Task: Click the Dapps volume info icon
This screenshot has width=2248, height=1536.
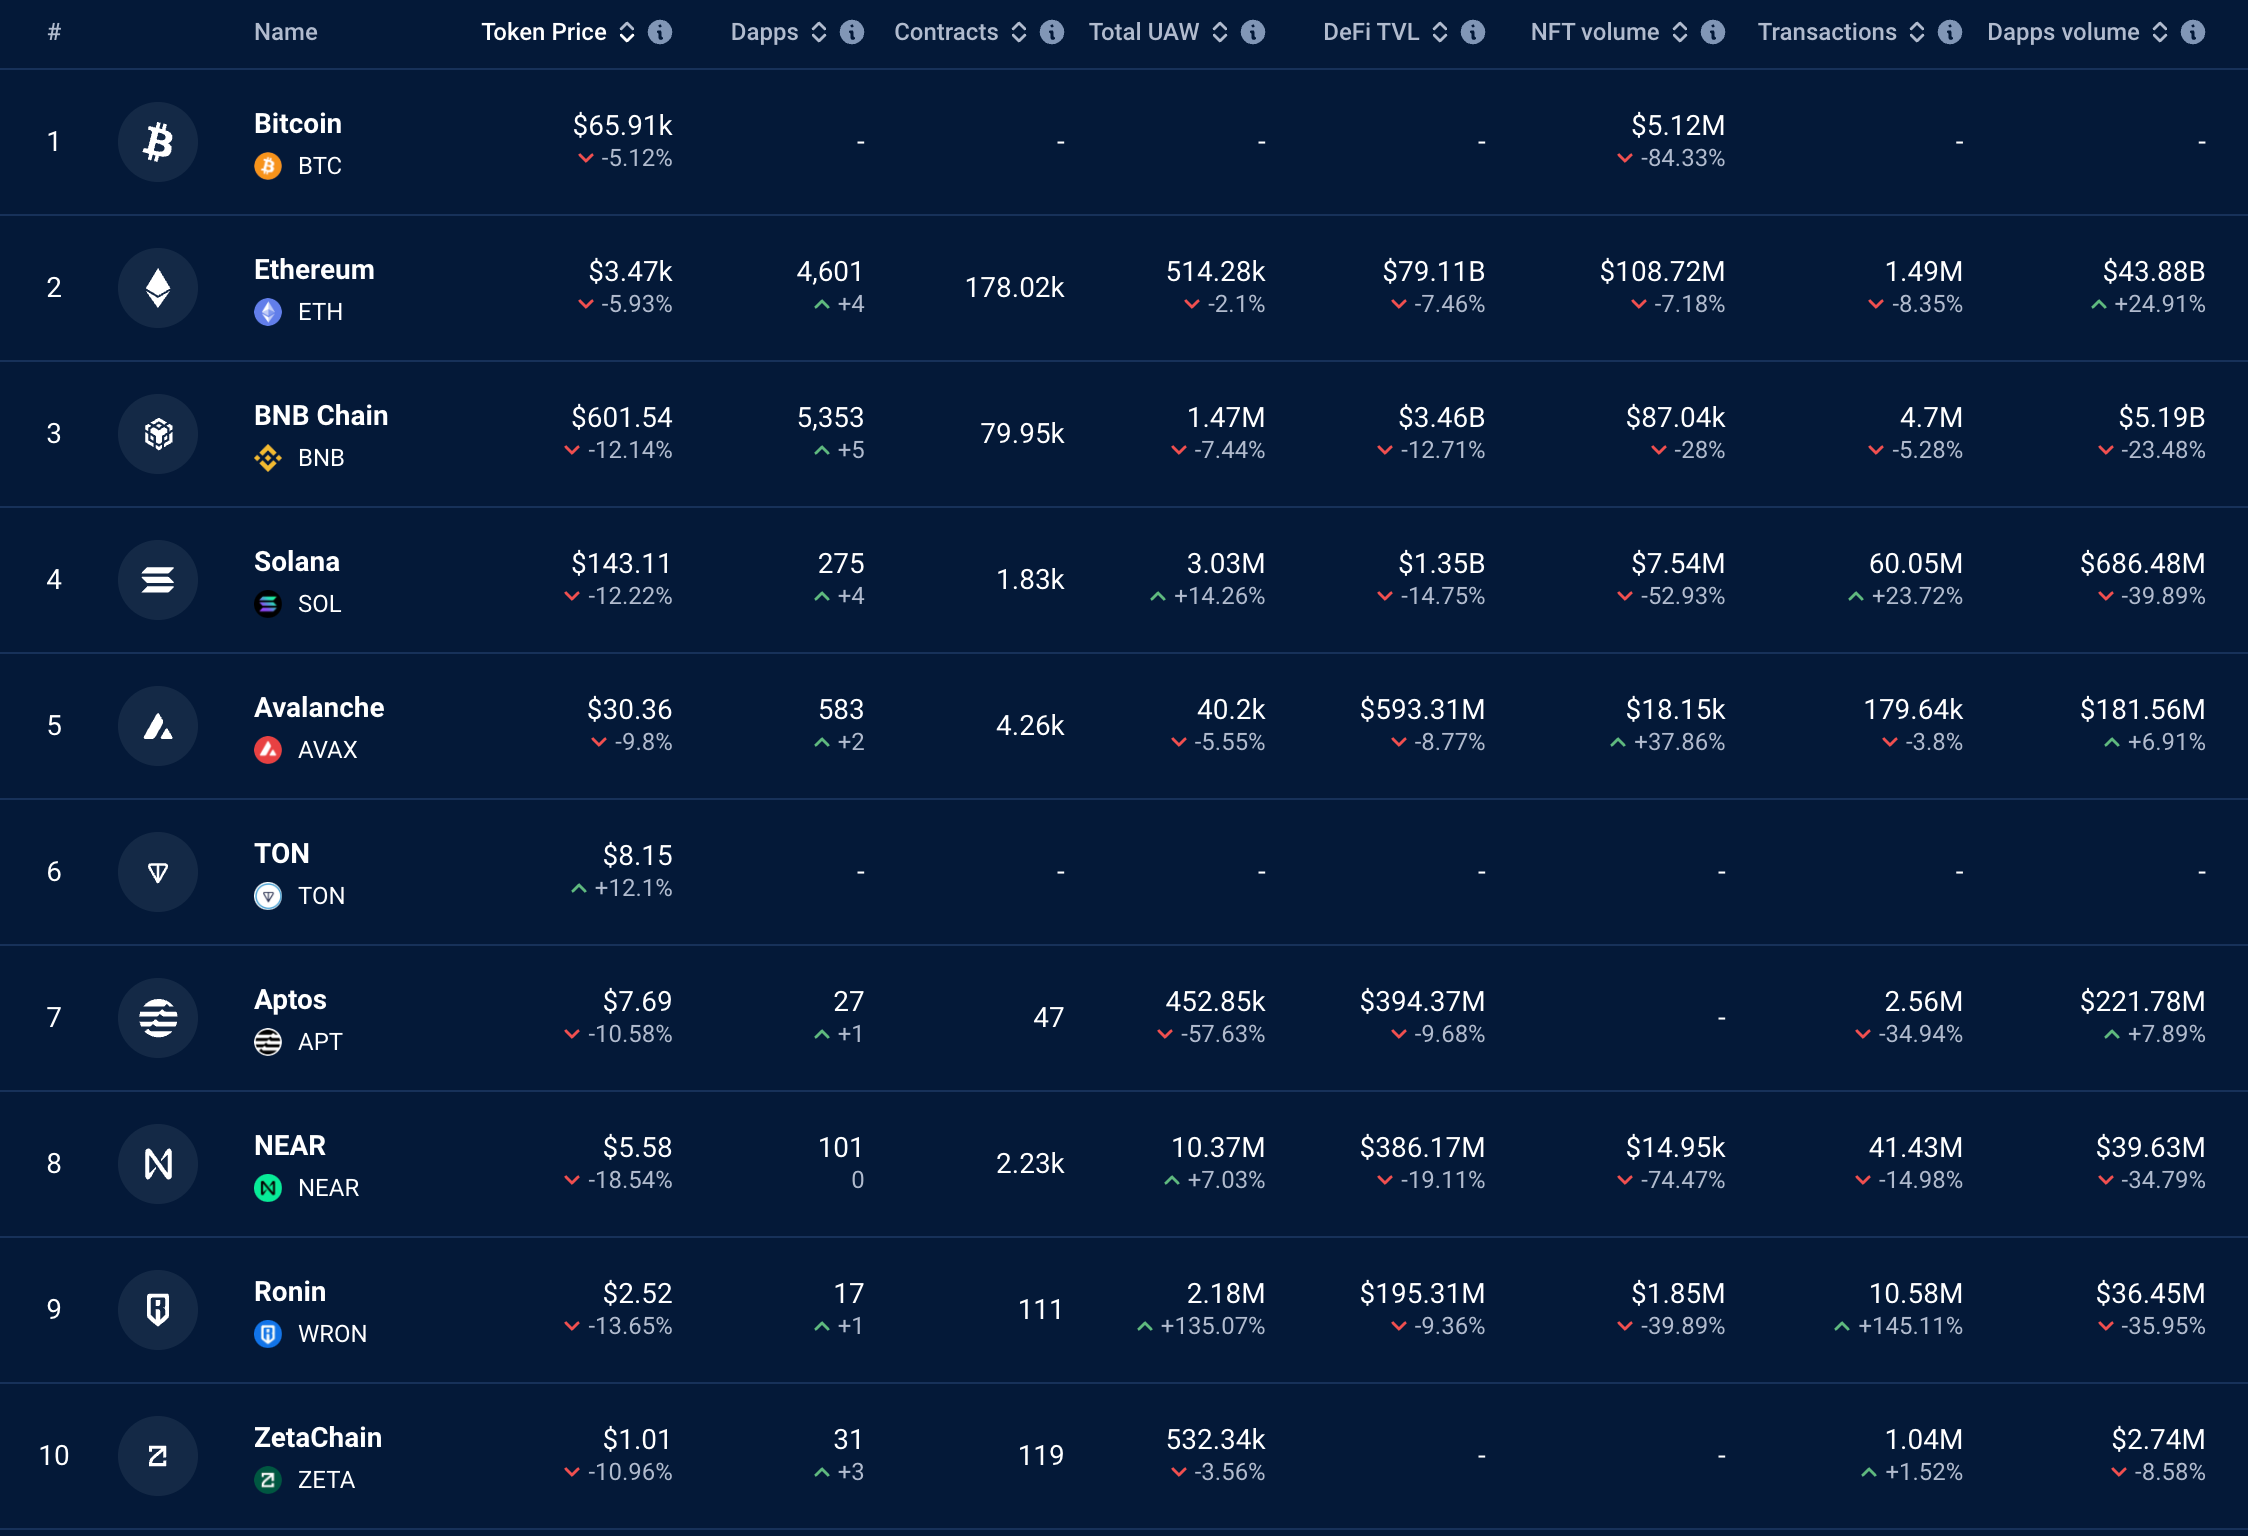Action: 2193,32
